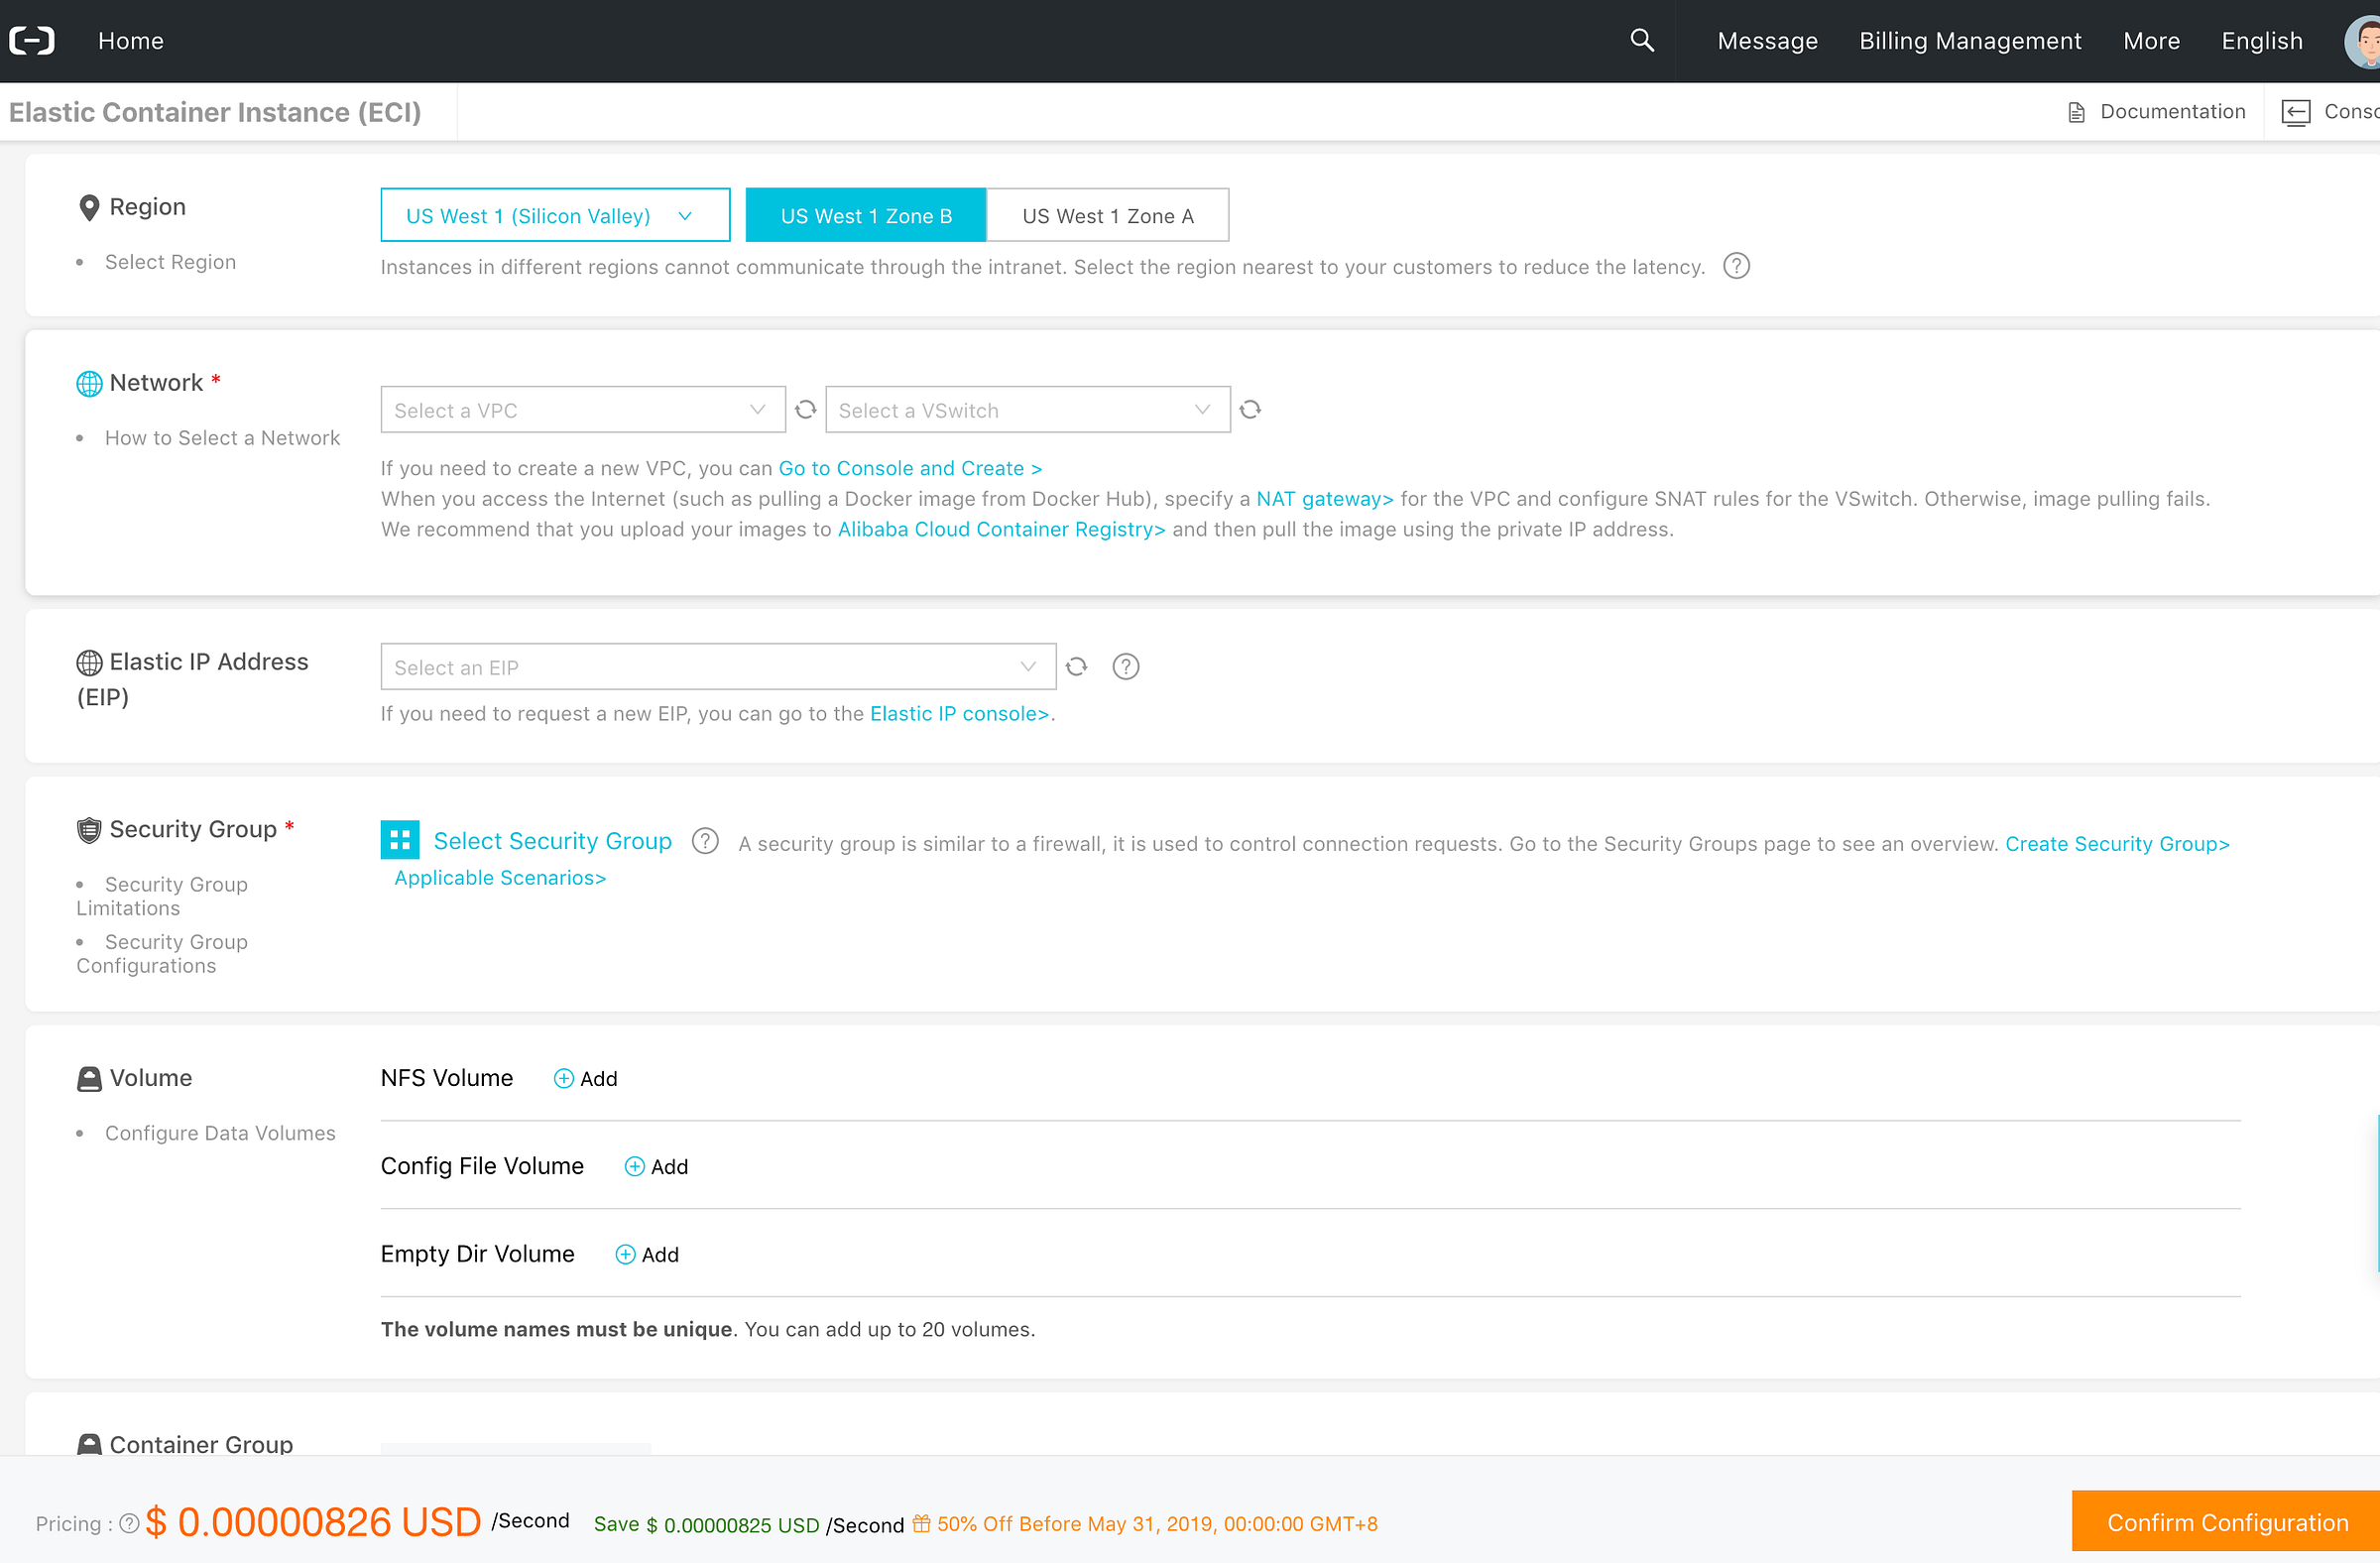Refresh the VPC list
Image resolution: width=2380 pixels, height=1563 pixels.
click(x=805, y=409)
